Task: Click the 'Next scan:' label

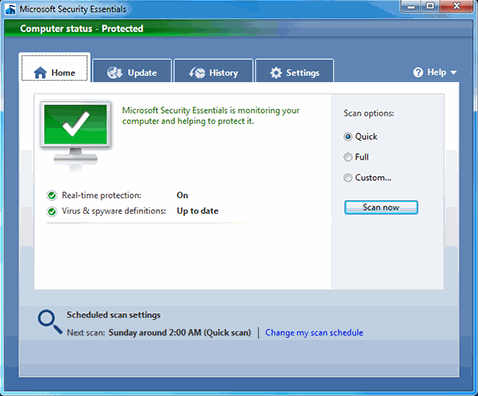Action: pyautogui.click(x=86, y=333)
